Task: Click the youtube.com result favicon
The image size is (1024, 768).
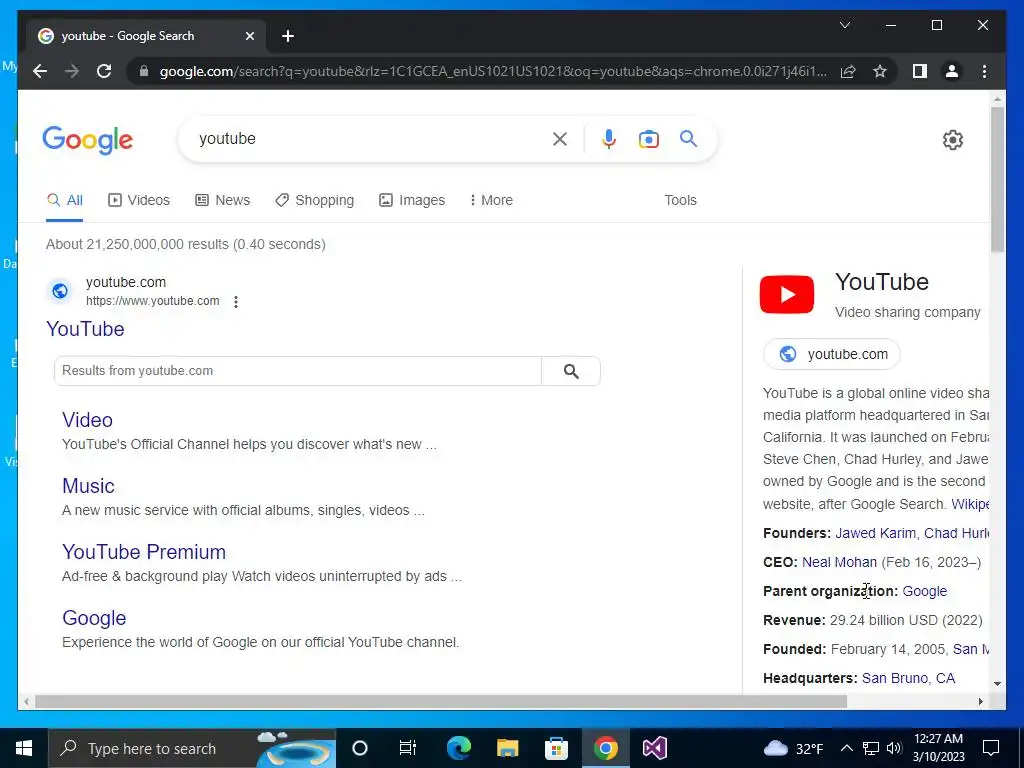Action: point(60,291)
